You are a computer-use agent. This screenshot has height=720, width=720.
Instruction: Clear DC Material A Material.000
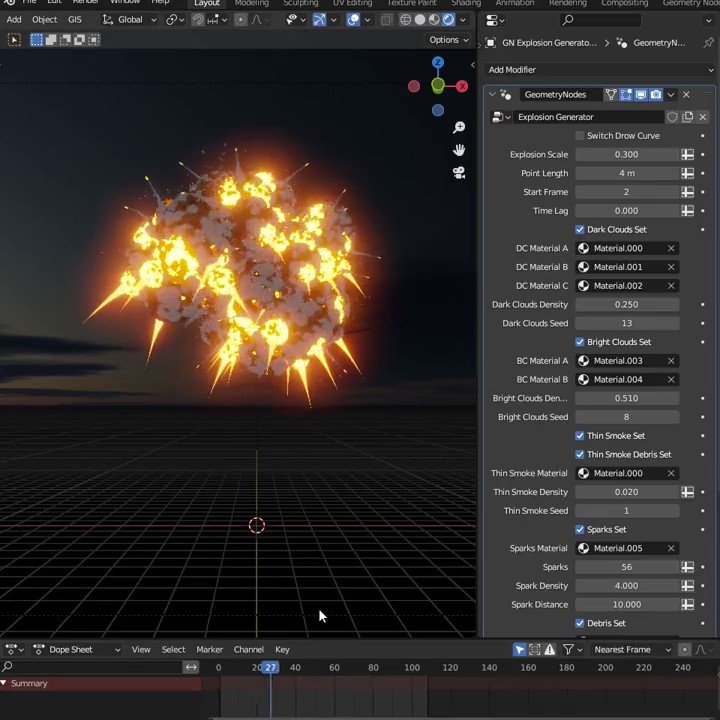[671, 248]
